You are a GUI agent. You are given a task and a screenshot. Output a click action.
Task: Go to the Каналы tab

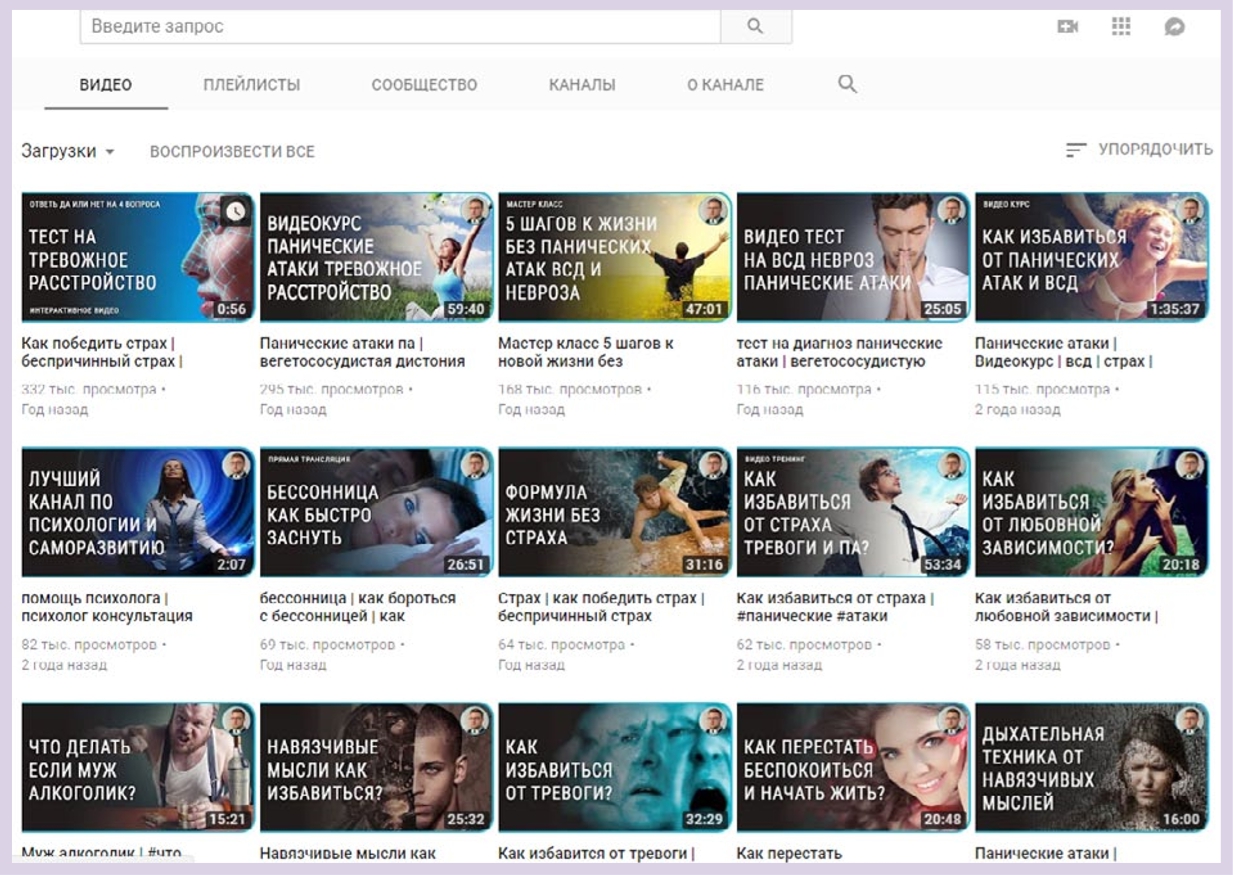(582, 85)
